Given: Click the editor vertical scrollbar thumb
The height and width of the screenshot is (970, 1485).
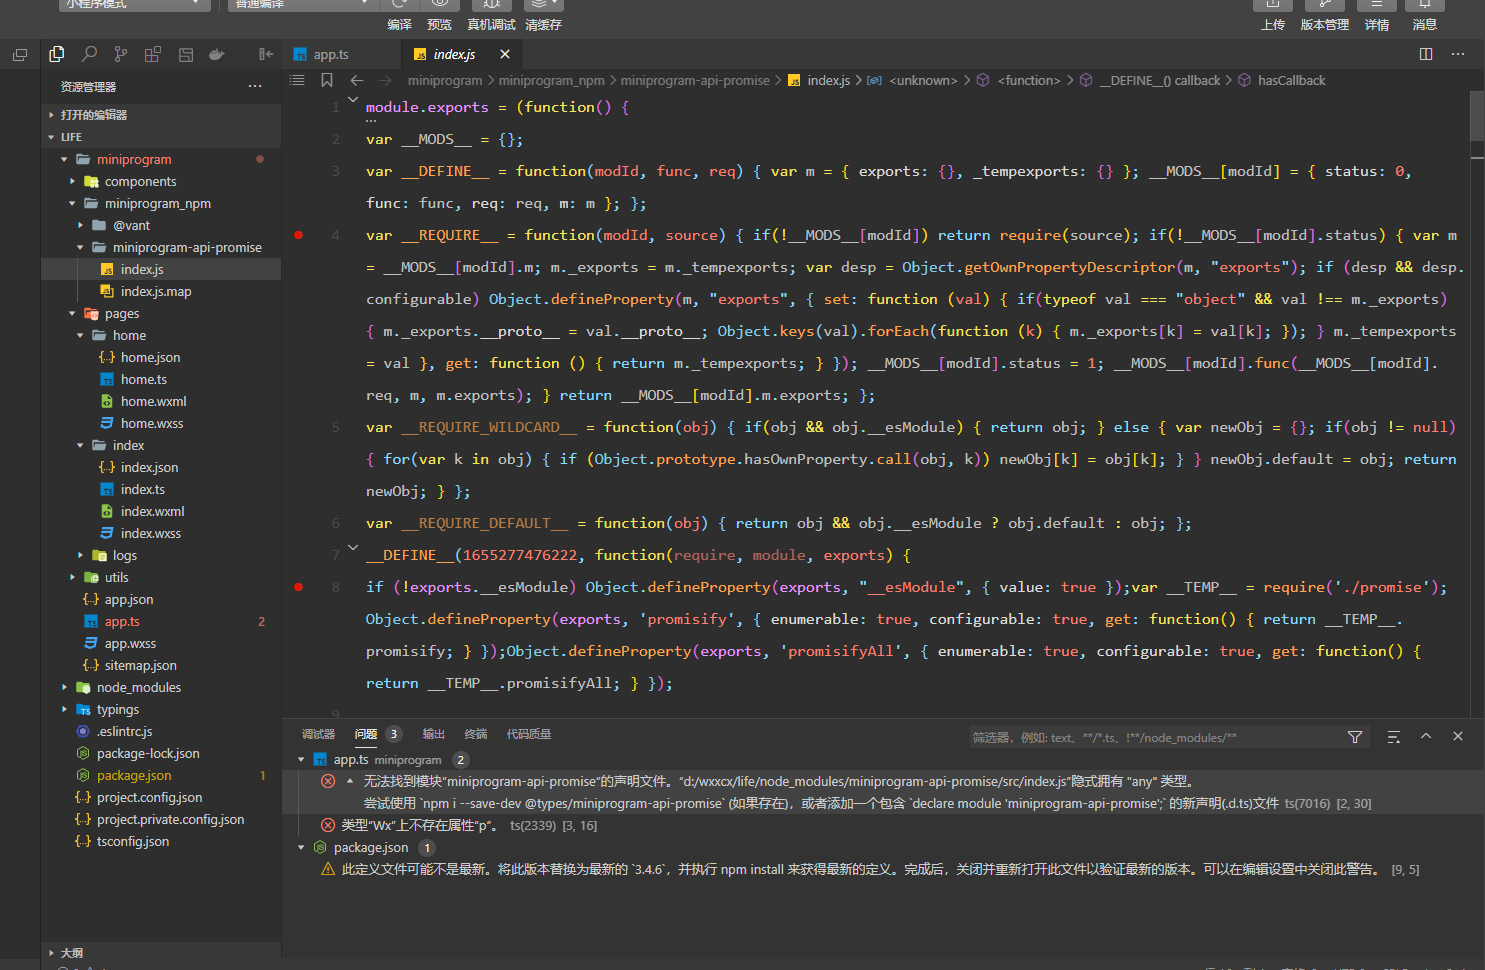Looking at the screenshot, I should point(1477,116).
